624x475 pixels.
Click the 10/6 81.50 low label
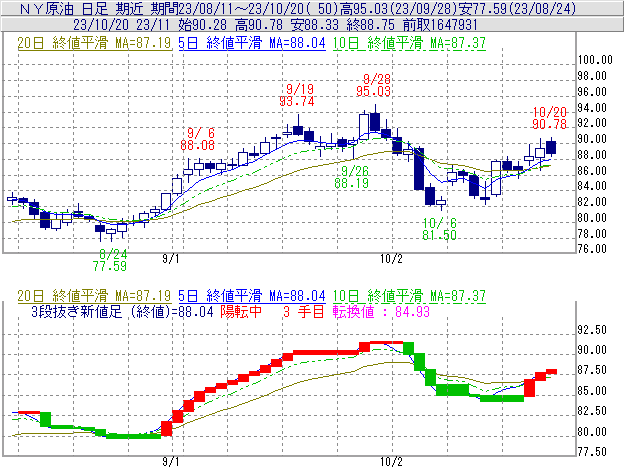click(439, 229)
